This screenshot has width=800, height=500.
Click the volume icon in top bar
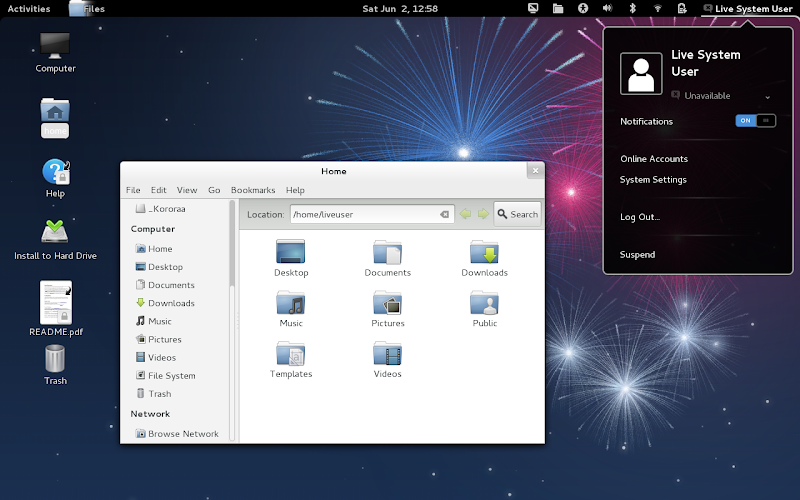click(x=607, y=8)
